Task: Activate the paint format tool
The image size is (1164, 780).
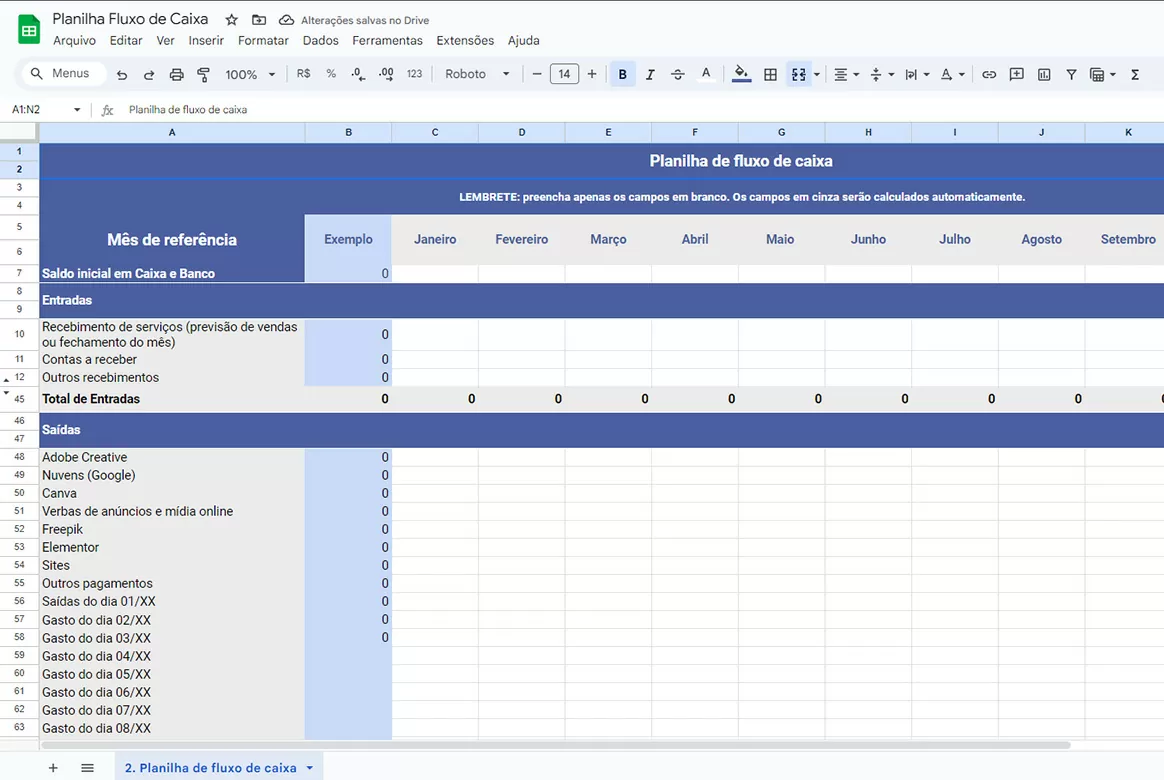Action: [x=203, y=74]
